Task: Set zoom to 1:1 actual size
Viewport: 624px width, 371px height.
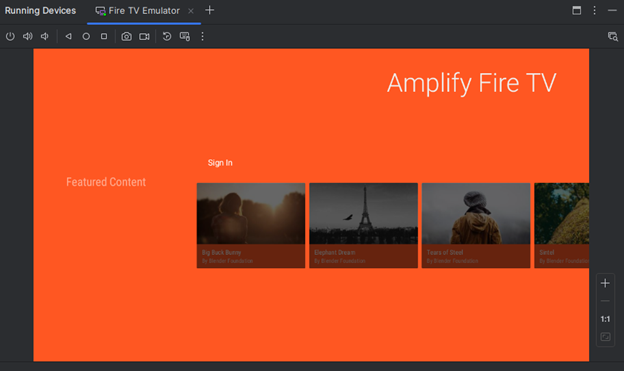Action: coord(605,319)
